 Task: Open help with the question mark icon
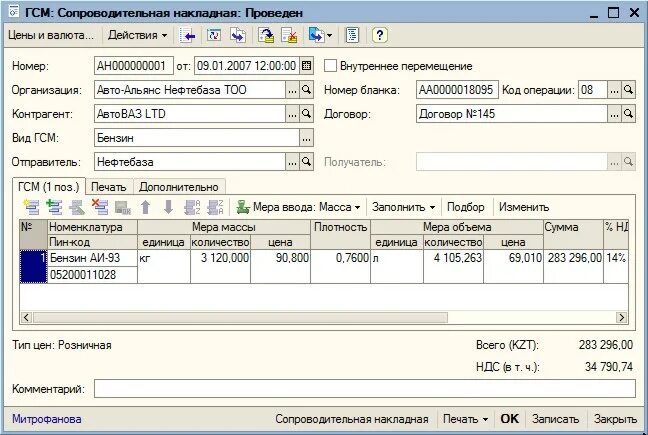click(380, 36)
